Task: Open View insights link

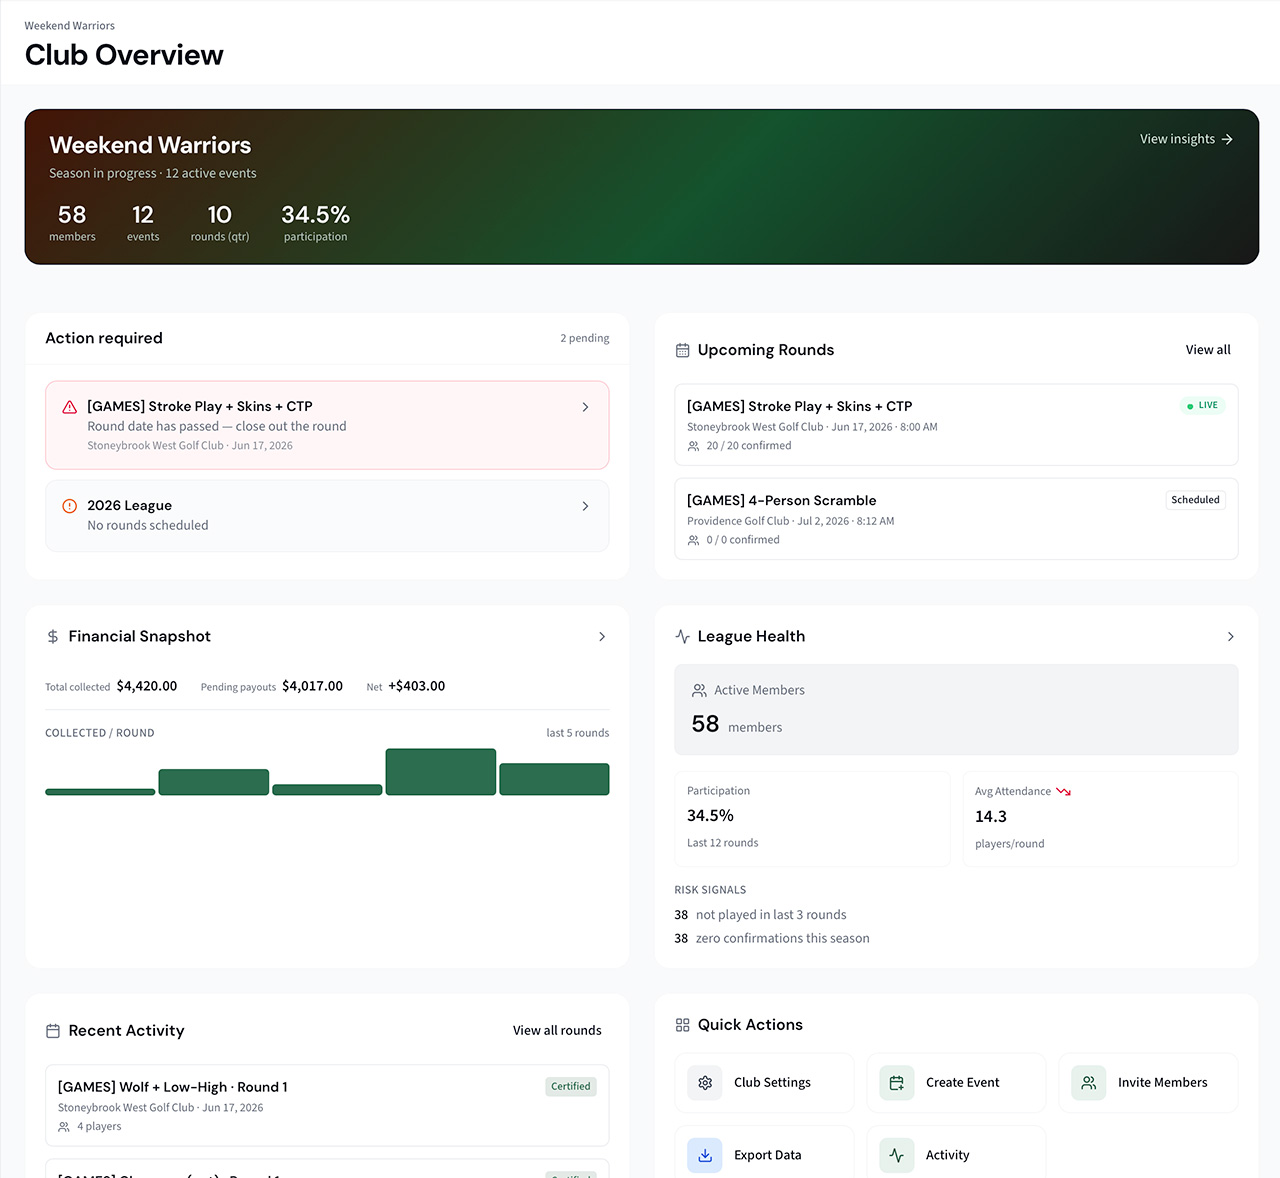Action: point(1186,139)
